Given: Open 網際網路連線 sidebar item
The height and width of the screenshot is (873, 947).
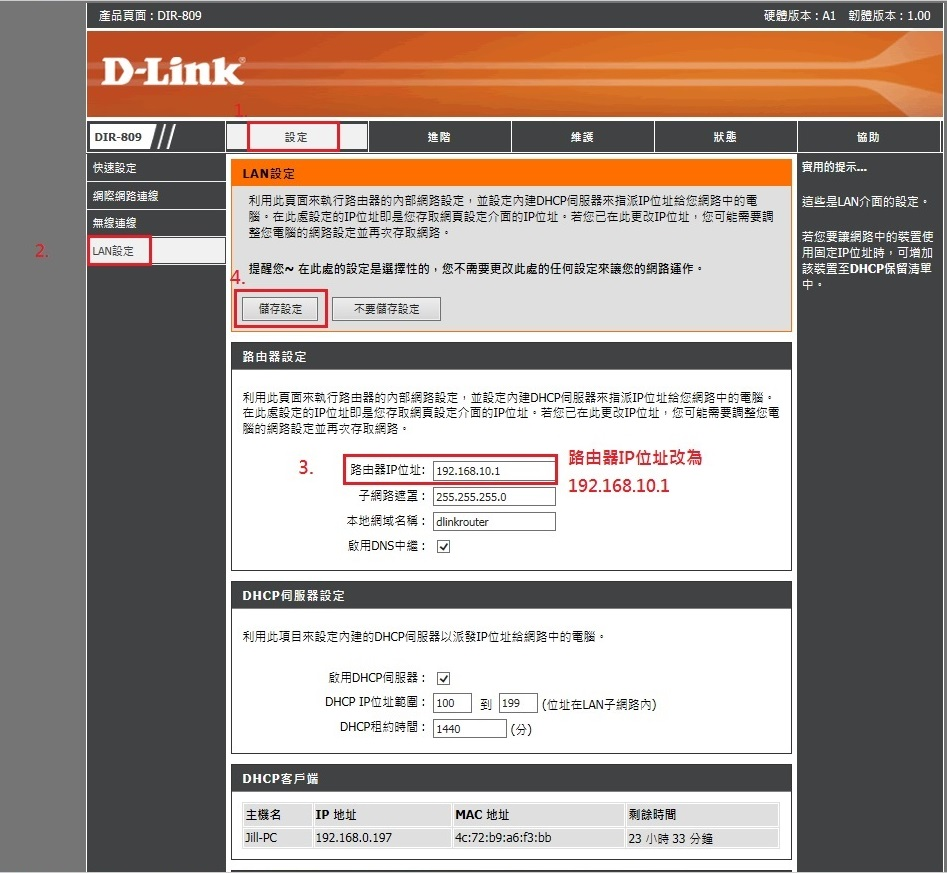Looking at the screenshot, I should 155,196.
